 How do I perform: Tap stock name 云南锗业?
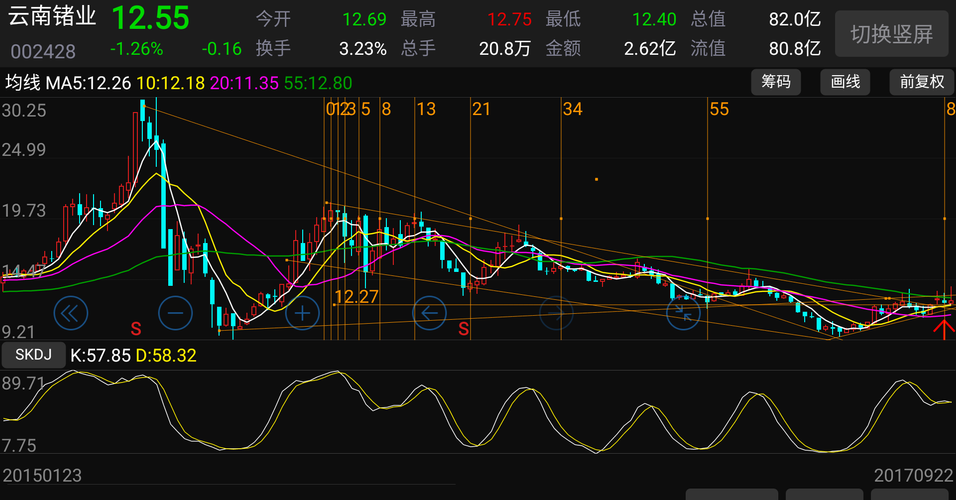pyautogui.click(x=52, y=16)
